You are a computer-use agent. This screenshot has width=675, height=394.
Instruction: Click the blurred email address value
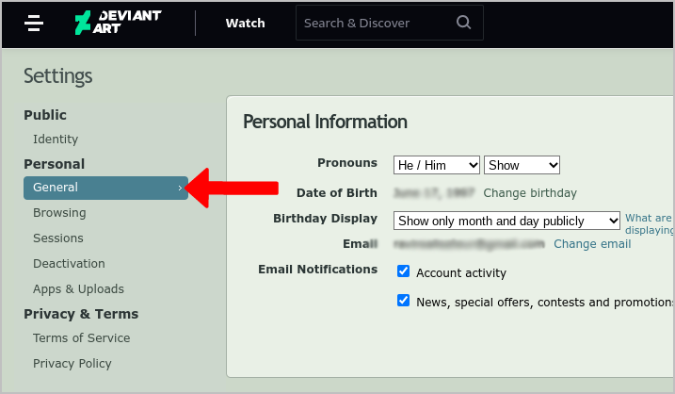click(x=469, y=244)
